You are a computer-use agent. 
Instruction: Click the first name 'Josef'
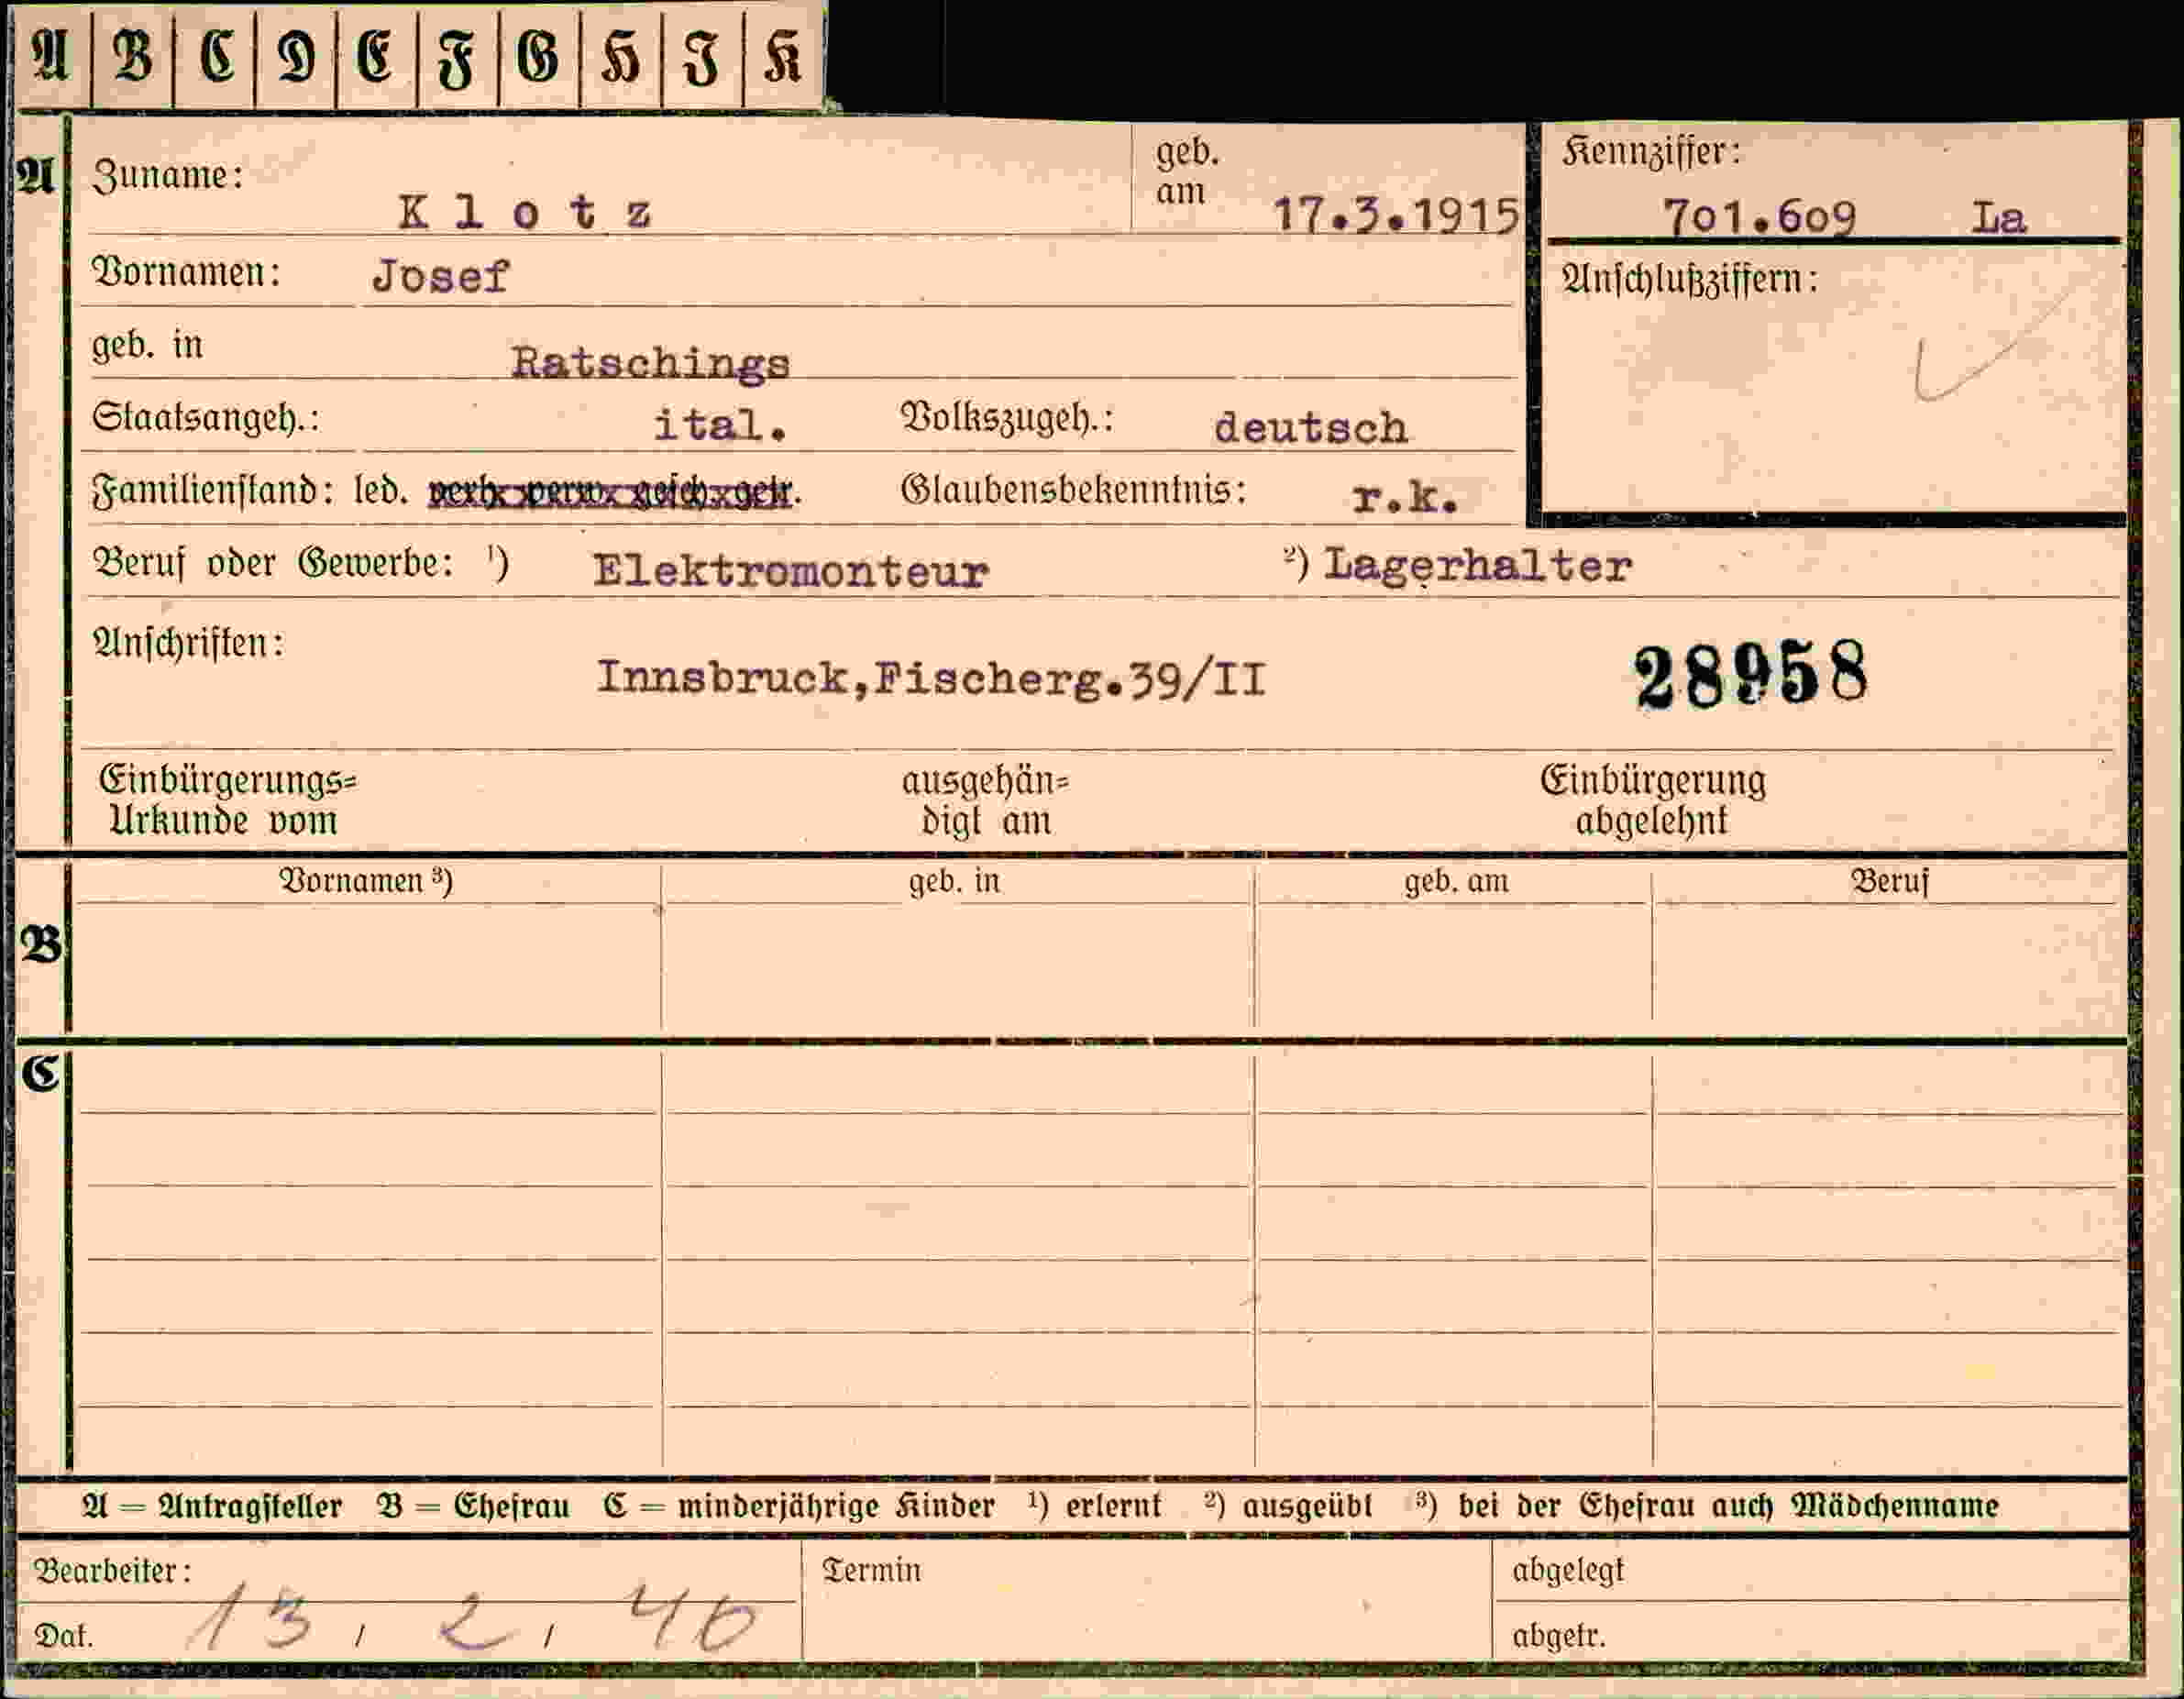tap(440, 276)
